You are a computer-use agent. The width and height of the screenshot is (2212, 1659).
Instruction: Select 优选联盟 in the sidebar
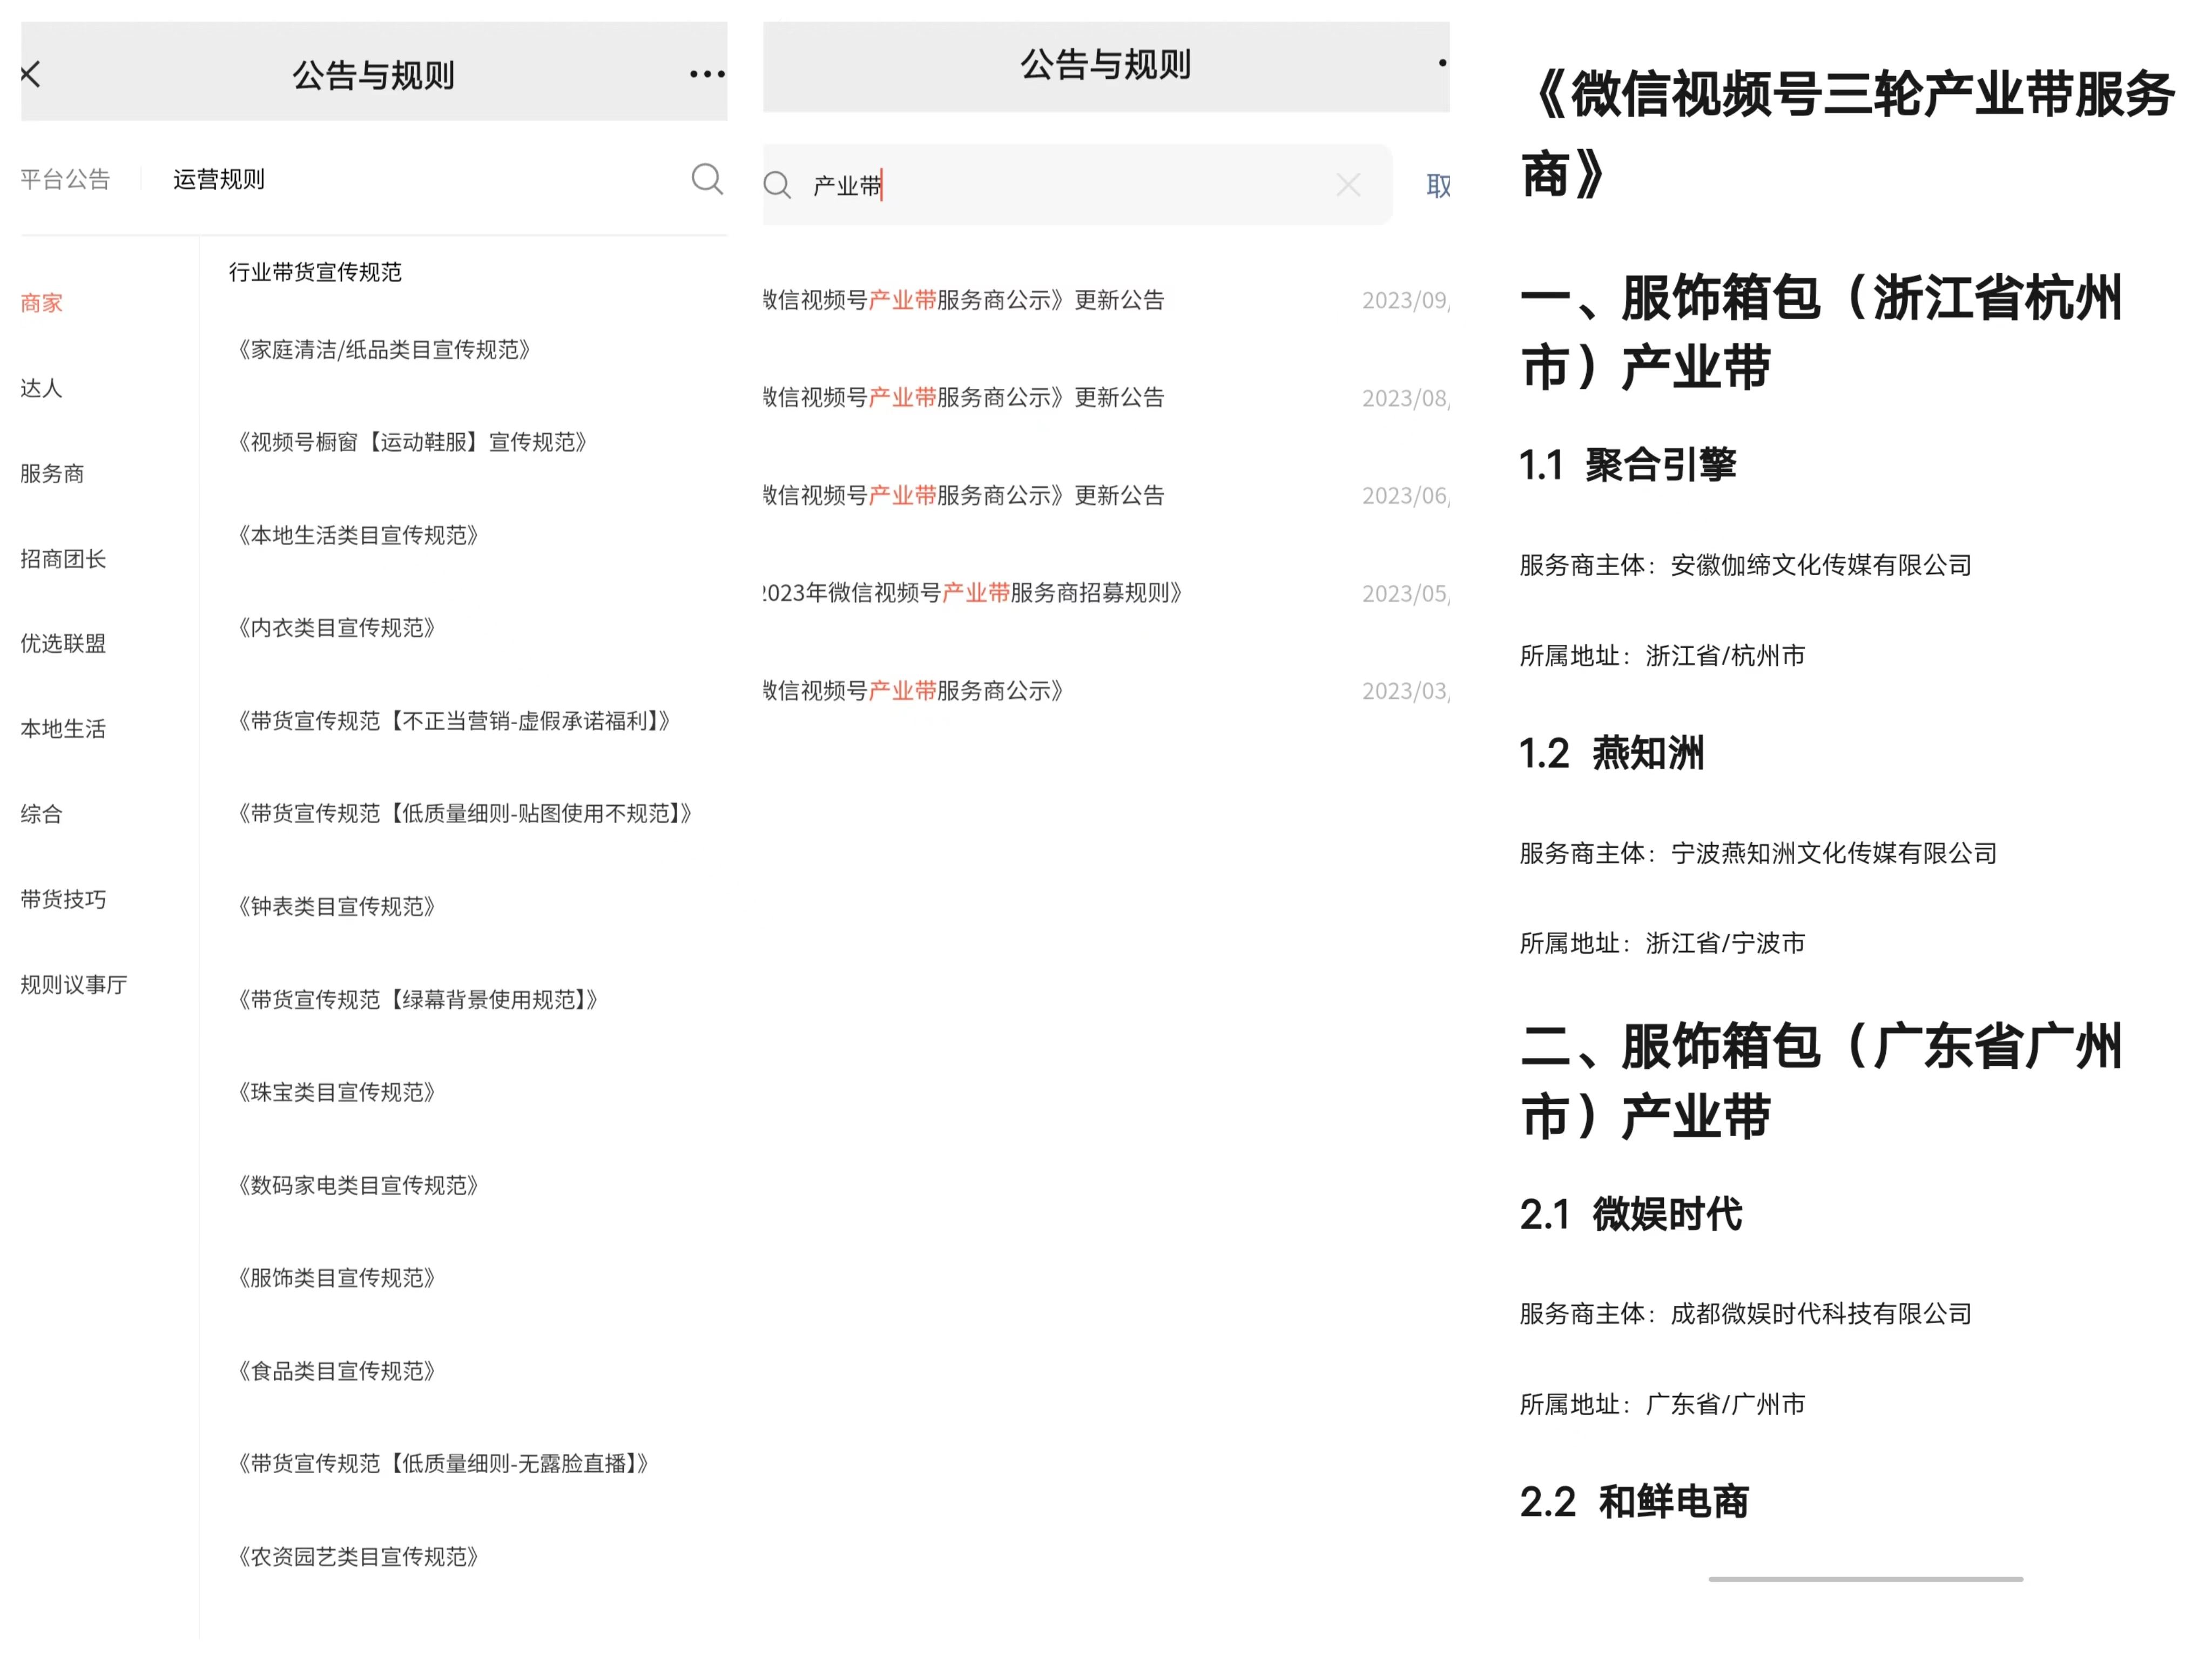[x=63, y=643]
